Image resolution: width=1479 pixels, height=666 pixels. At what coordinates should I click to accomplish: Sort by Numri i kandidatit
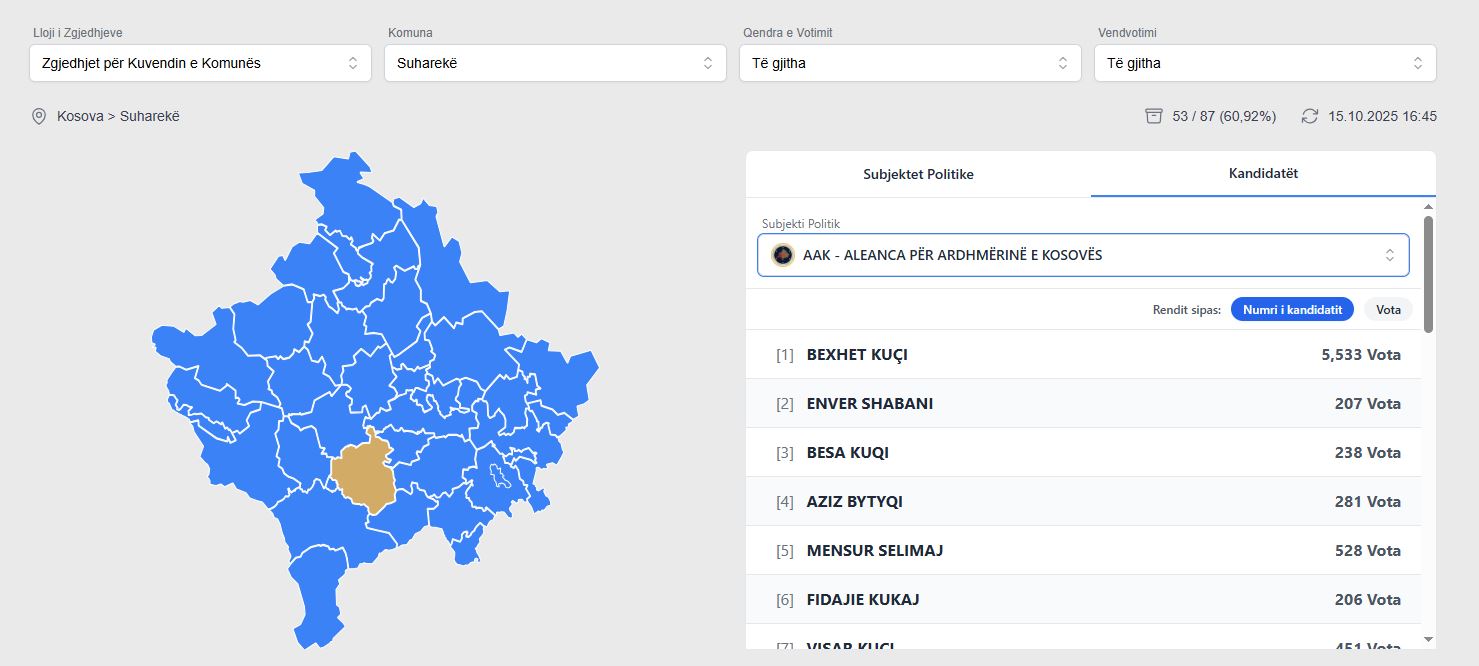pos(1292,309)
